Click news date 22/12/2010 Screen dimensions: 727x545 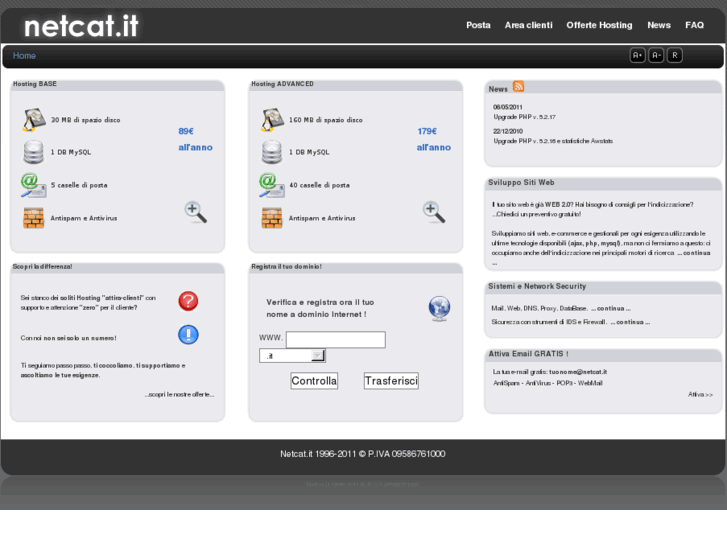[x=508, y=131]
